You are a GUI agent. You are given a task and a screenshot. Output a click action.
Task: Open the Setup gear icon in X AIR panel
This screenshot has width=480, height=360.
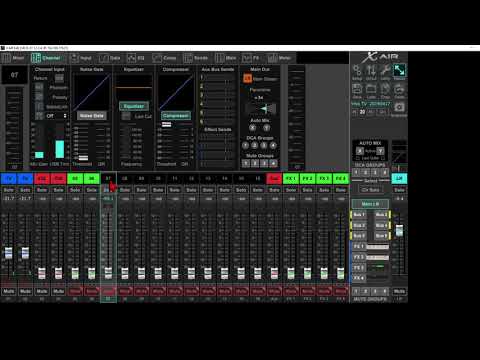click(x=357, y=70)
